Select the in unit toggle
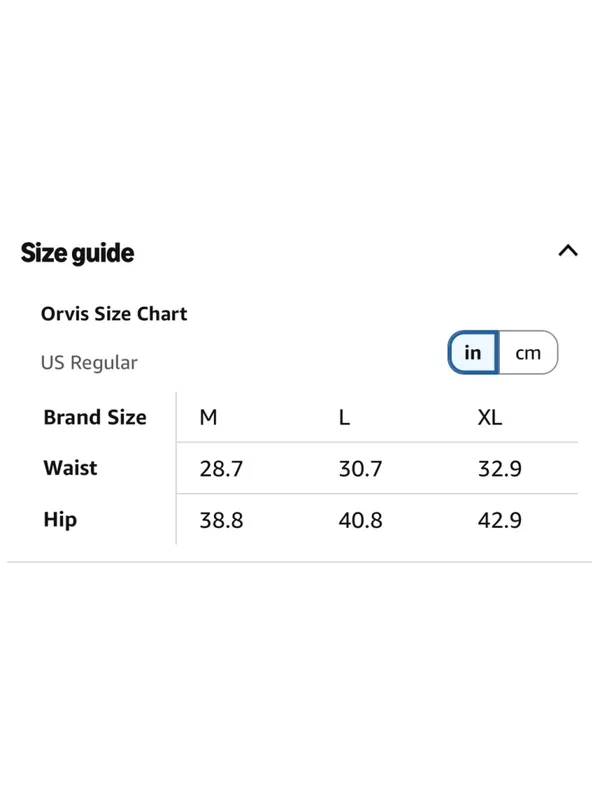 tap(473, 353)
